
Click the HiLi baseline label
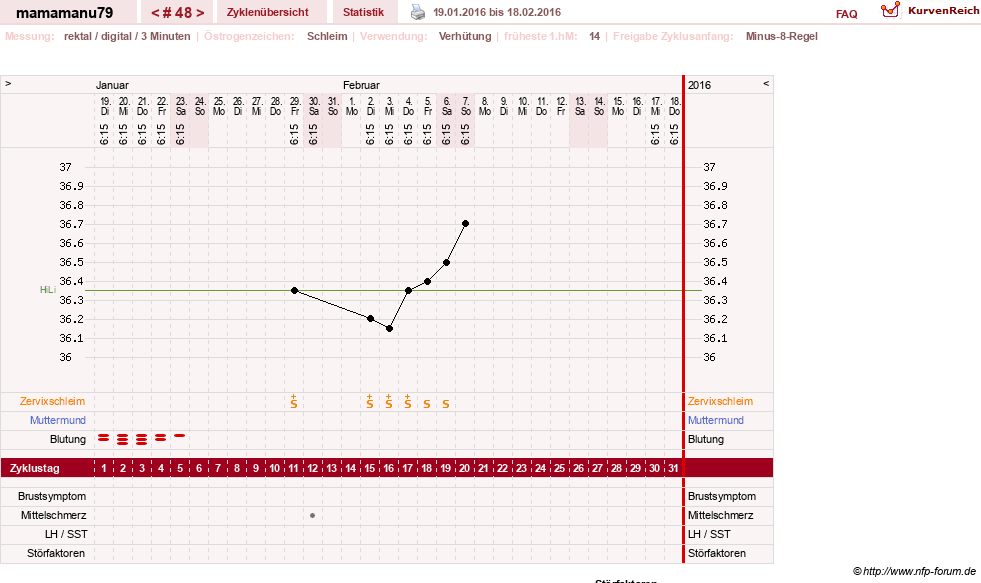[48, 290]
